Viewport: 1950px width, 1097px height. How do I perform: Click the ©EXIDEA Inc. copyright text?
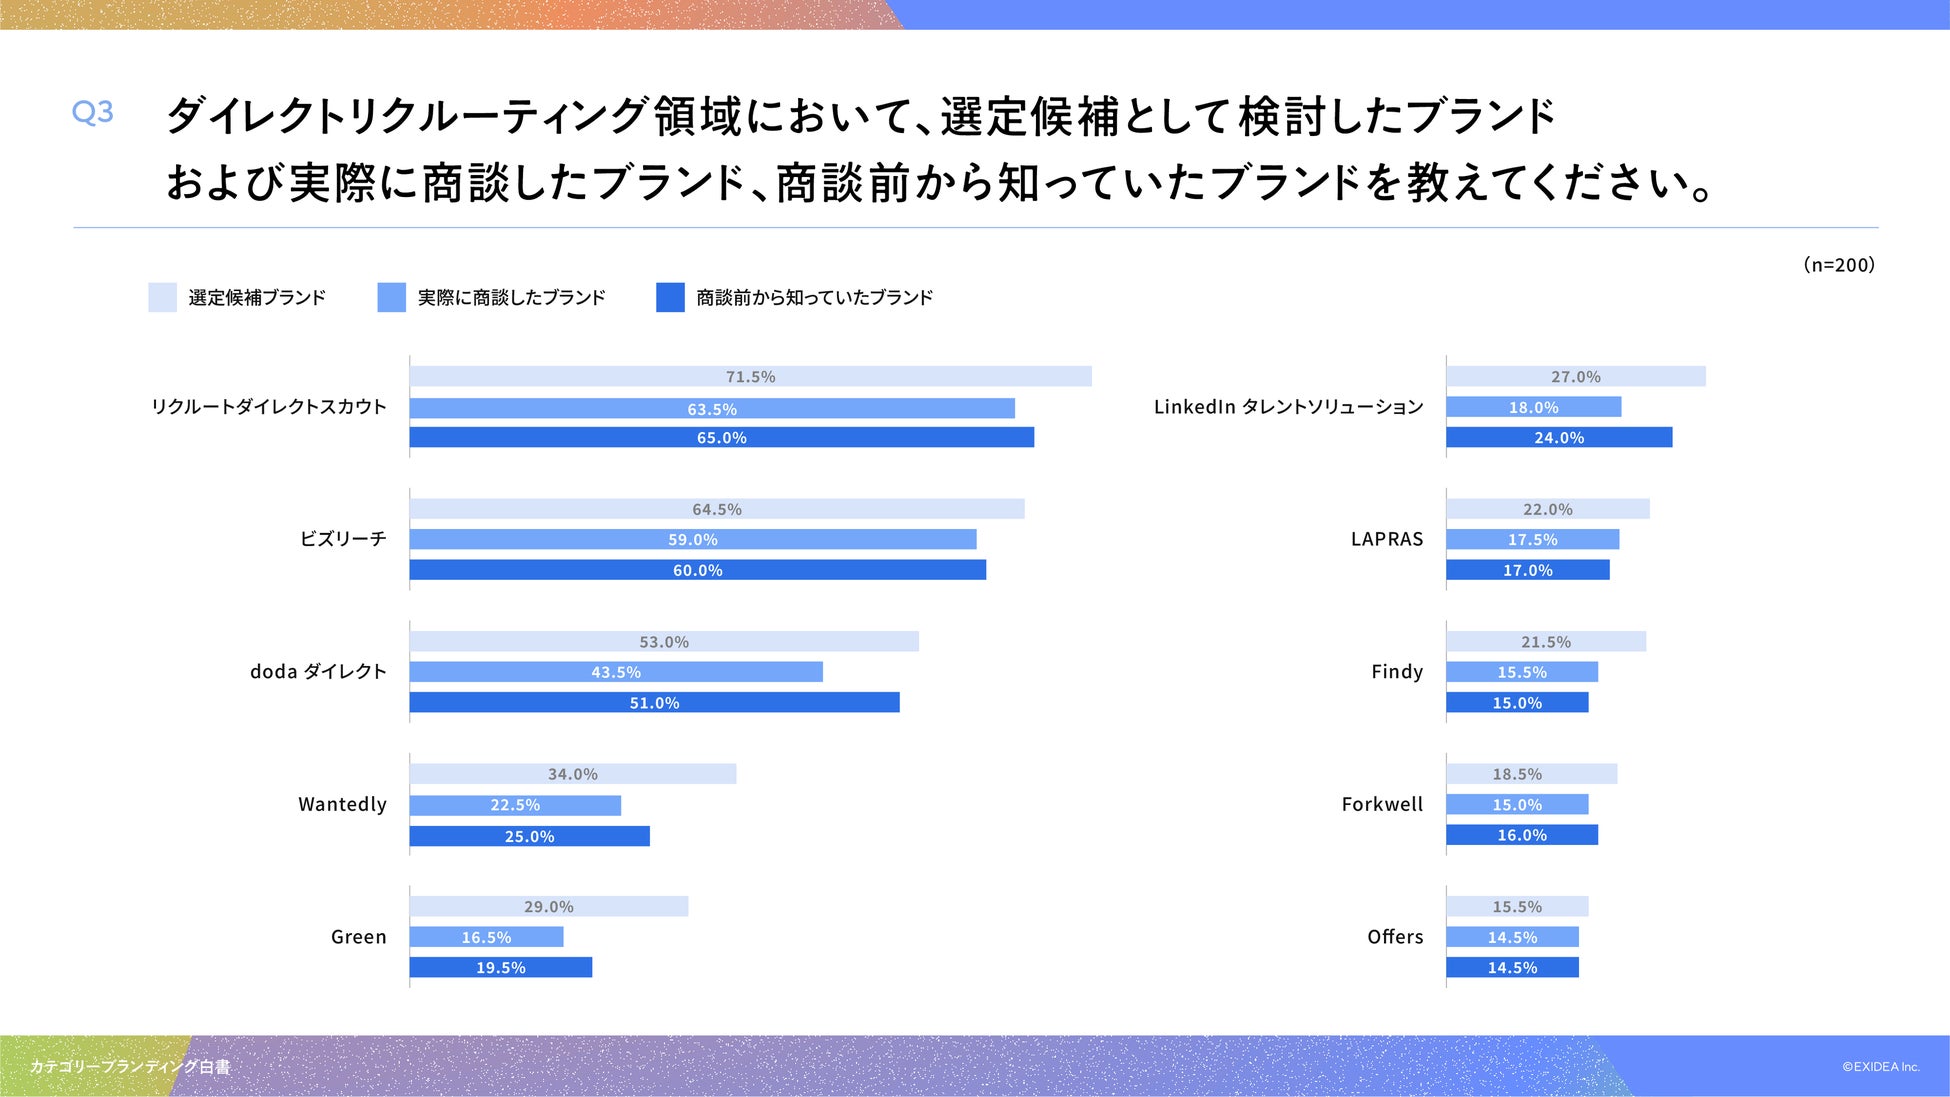pos(1880,1067)
